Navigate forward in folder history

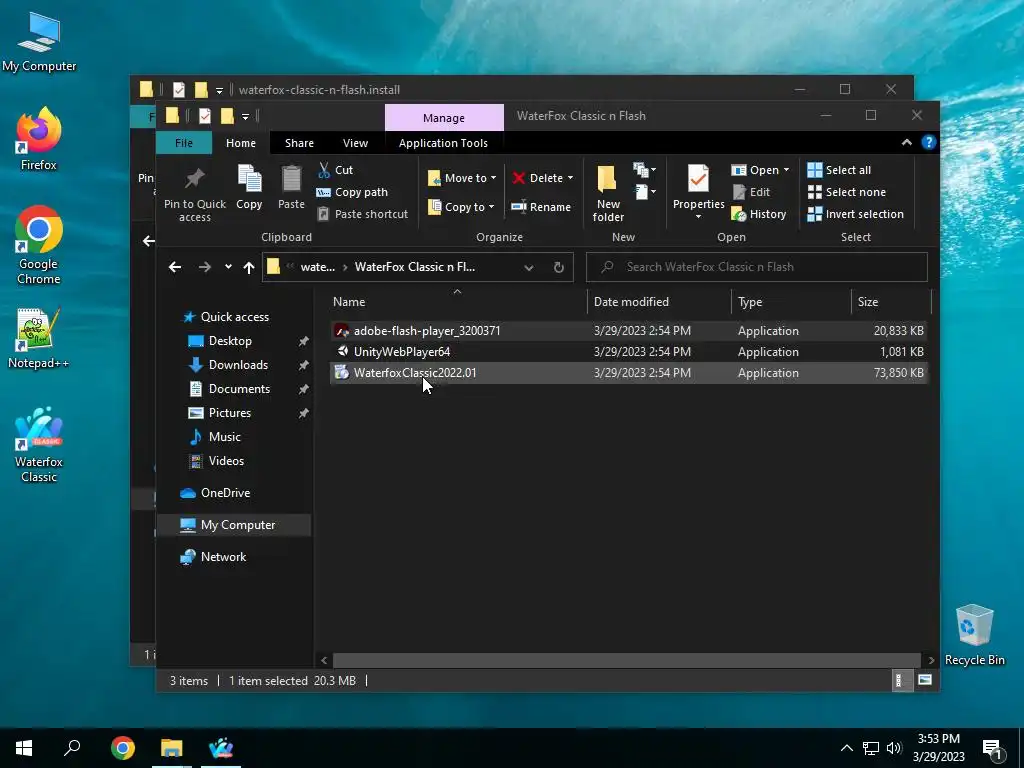click(204, 267)
